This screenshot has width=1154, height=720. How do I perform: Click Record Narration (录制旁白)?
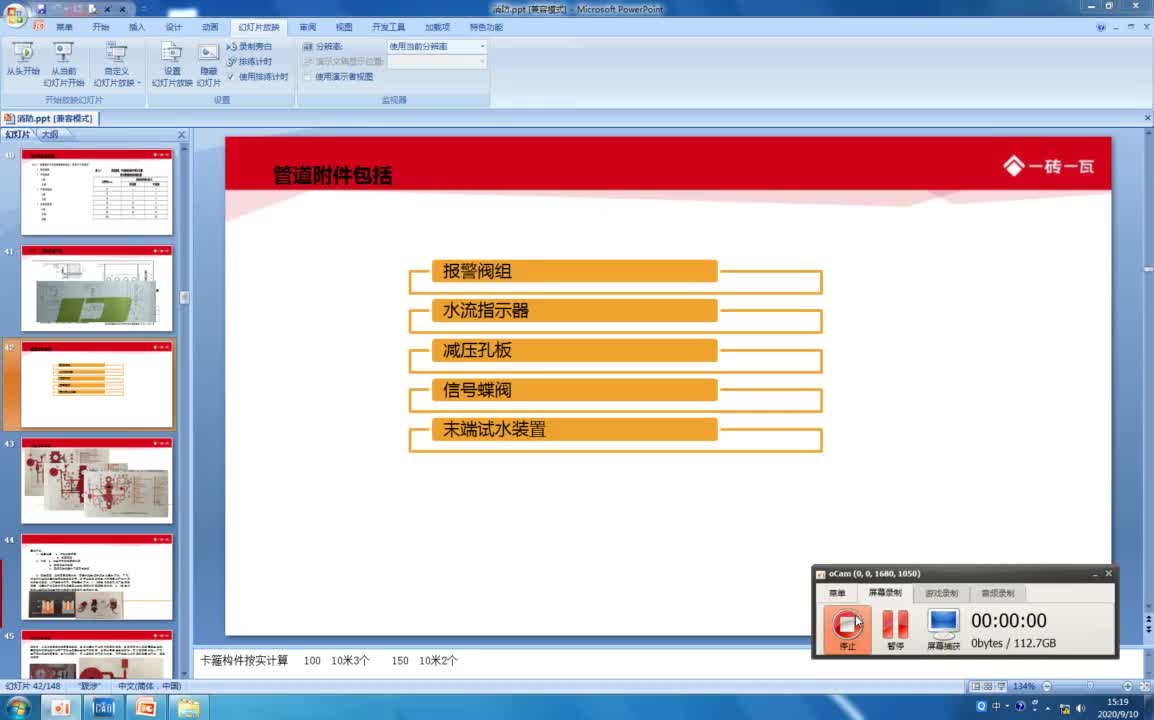[x=249, y=46]
